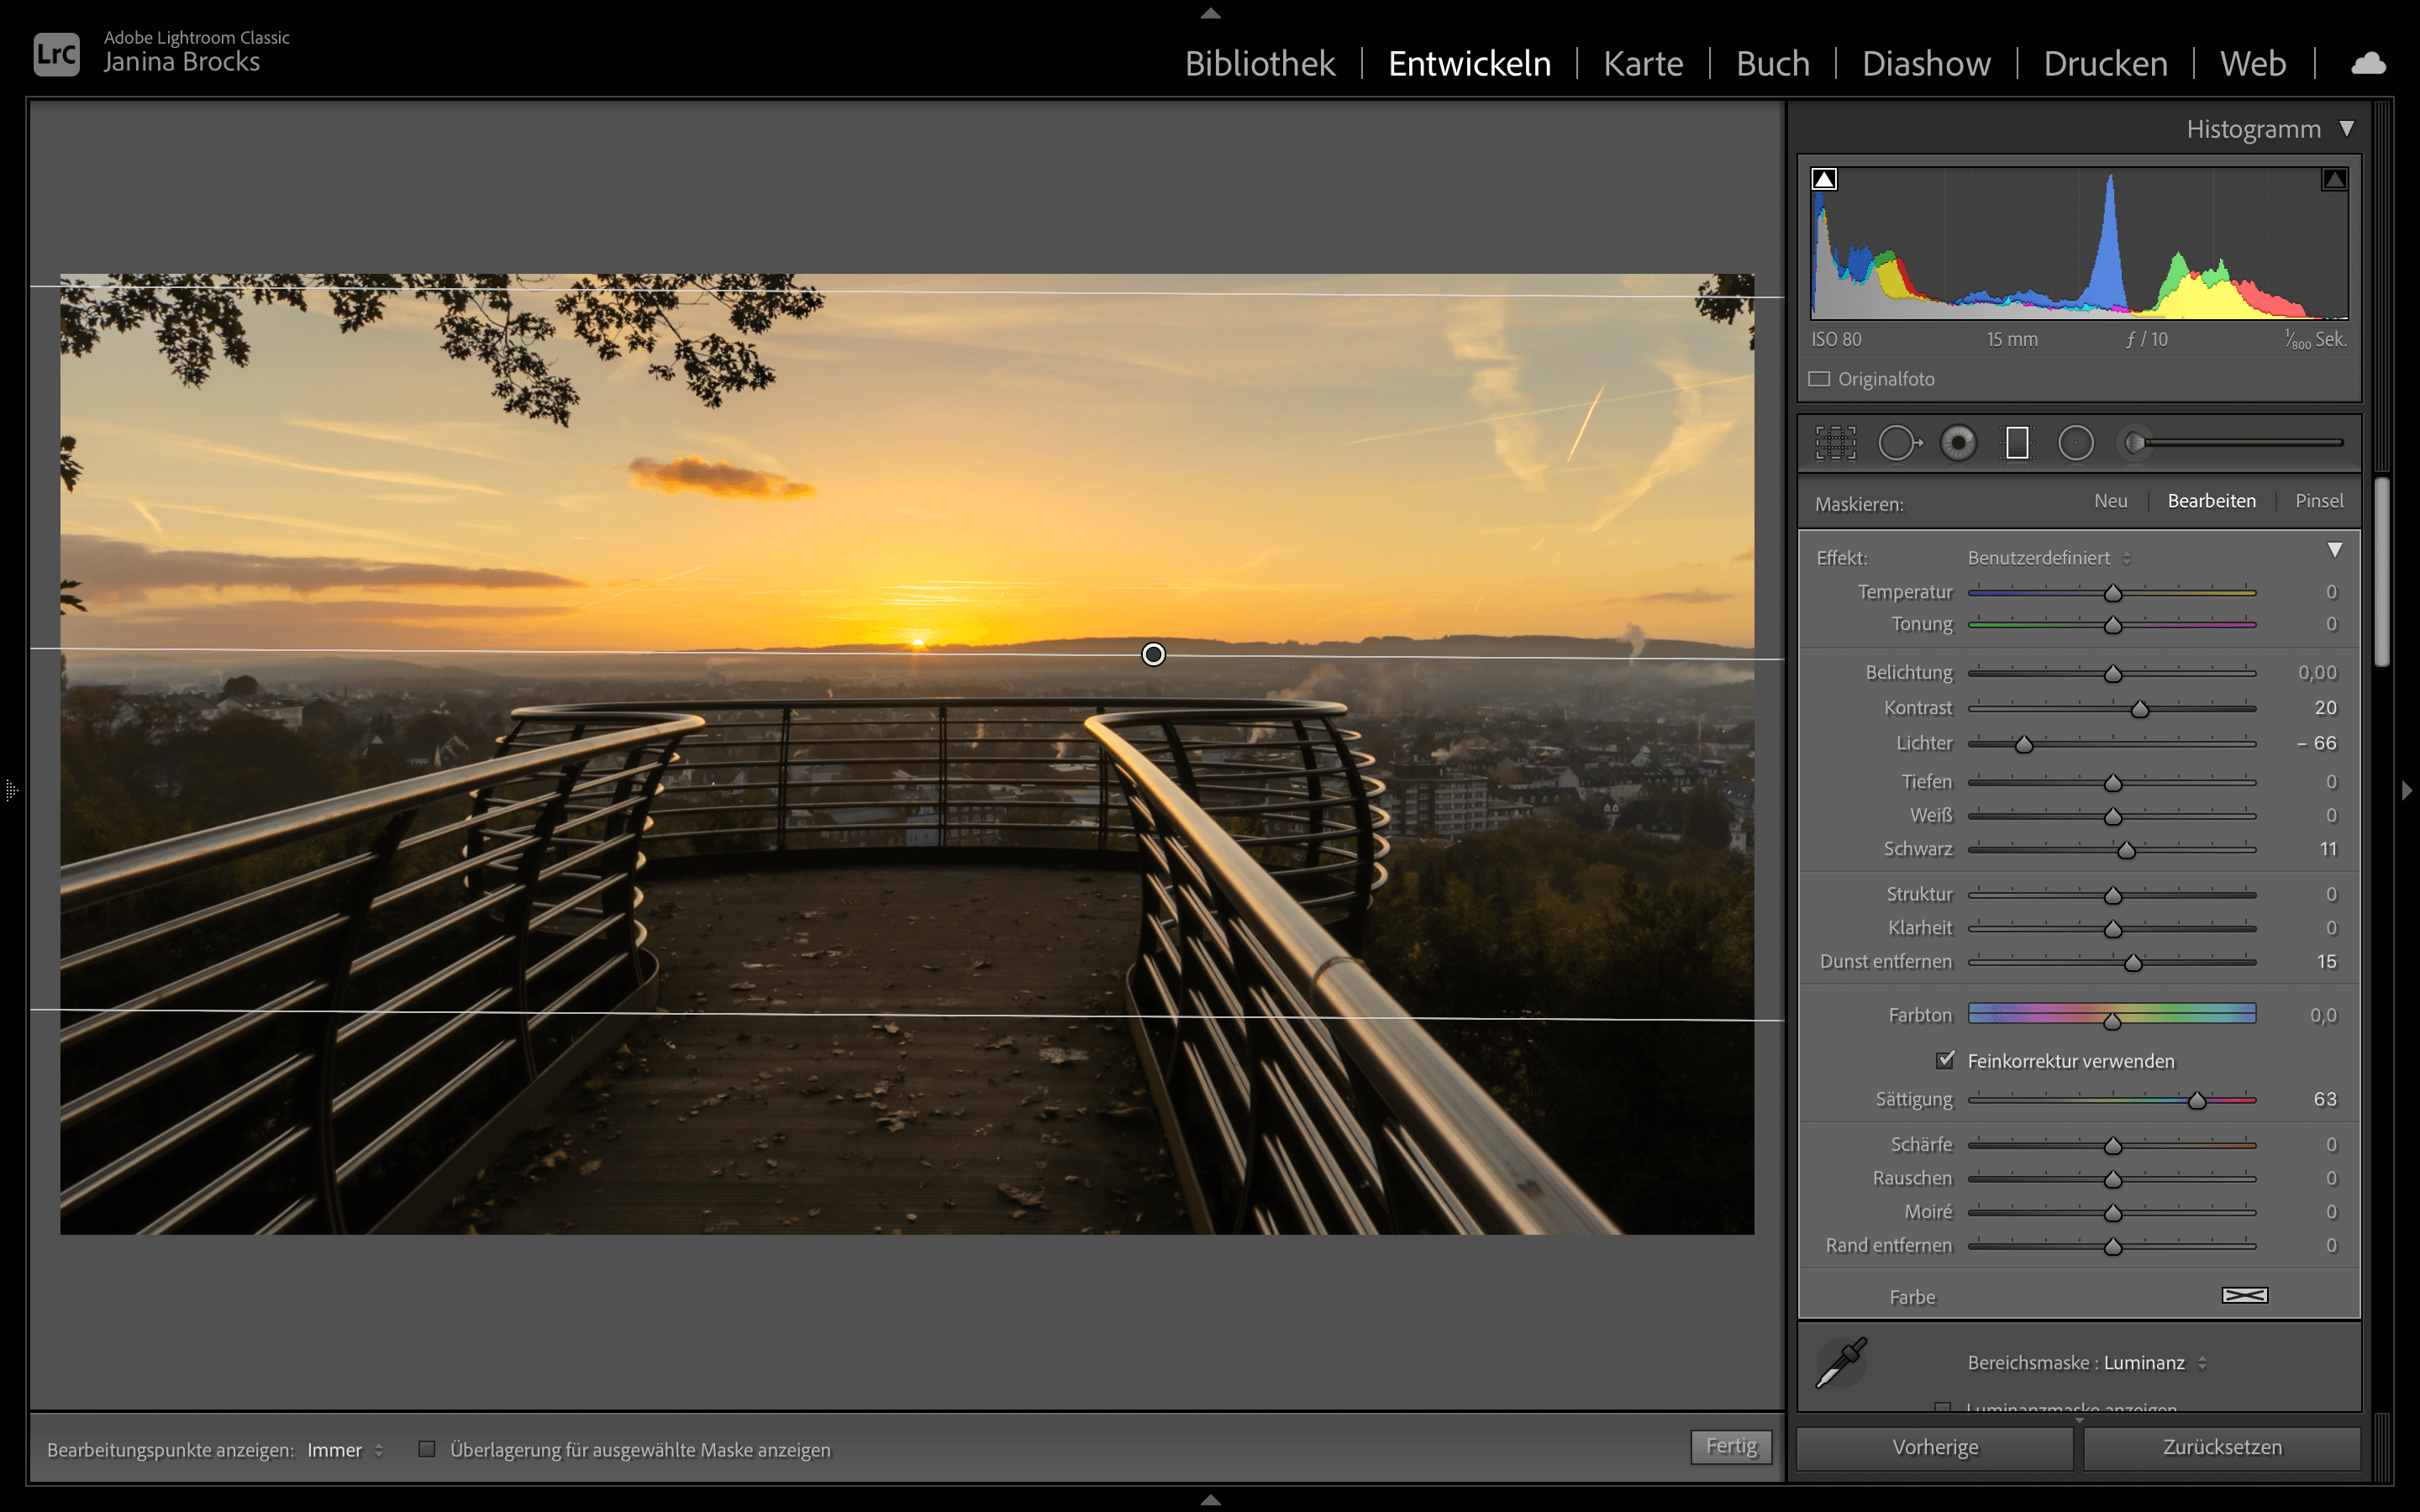Toggle shadow clipping indicator in histogram
The width and height of the screenshot is (2420, 1512).
pyautogui.click(x=1824, y=179)
